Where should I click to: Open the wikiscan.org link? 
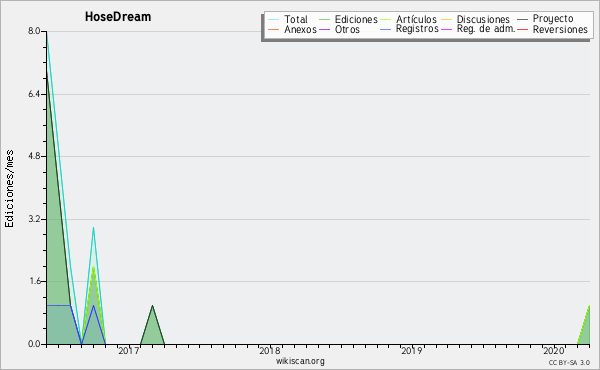coord(300,361)
